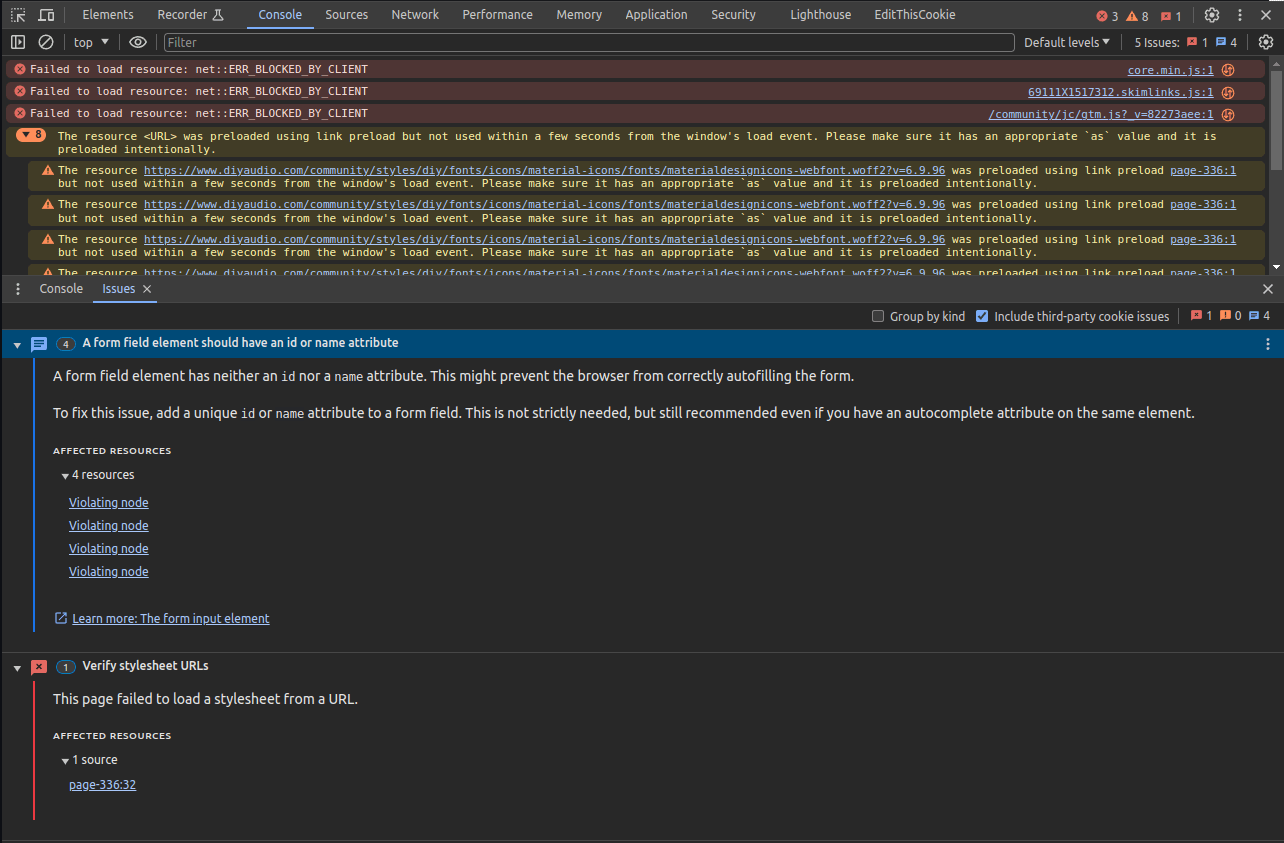Open the Network tab
This screenshot has height=843, width=1284.
coord(415,15)
